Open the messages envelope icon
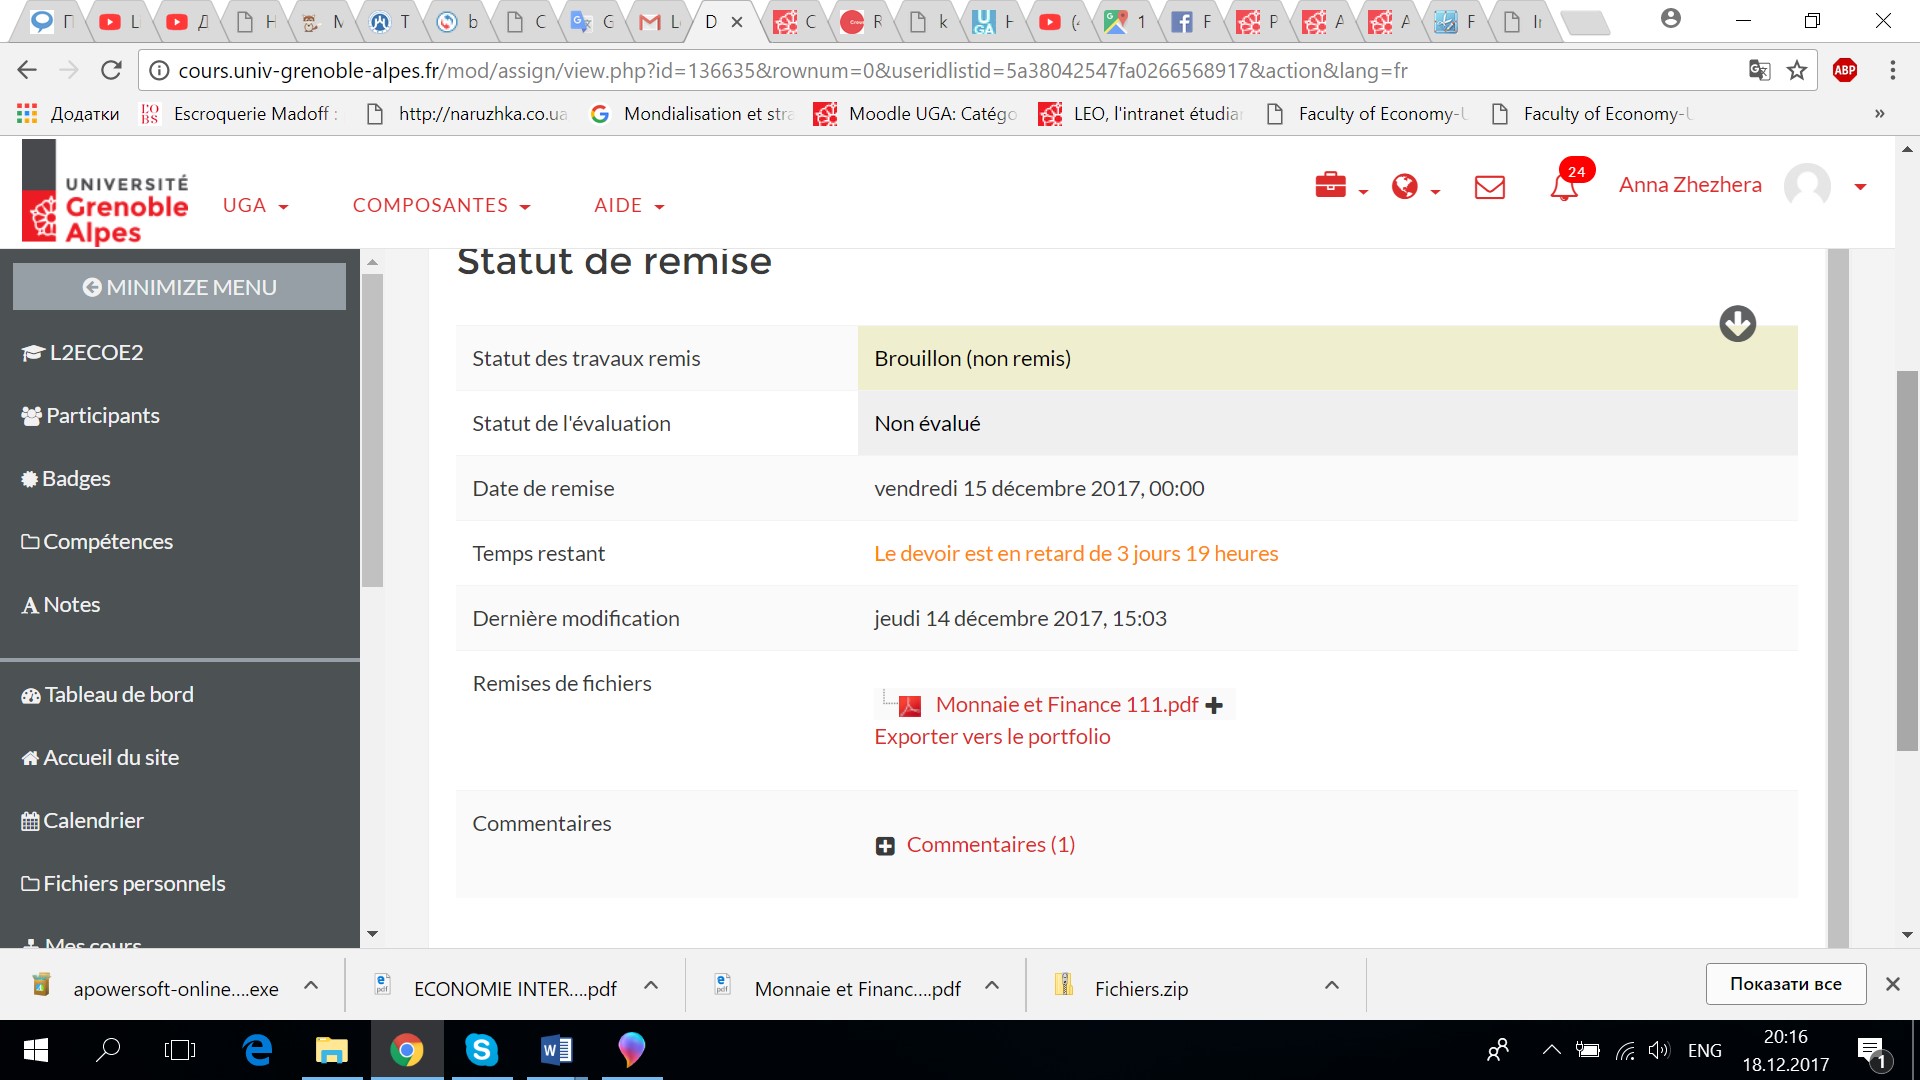 point(1489,187)
